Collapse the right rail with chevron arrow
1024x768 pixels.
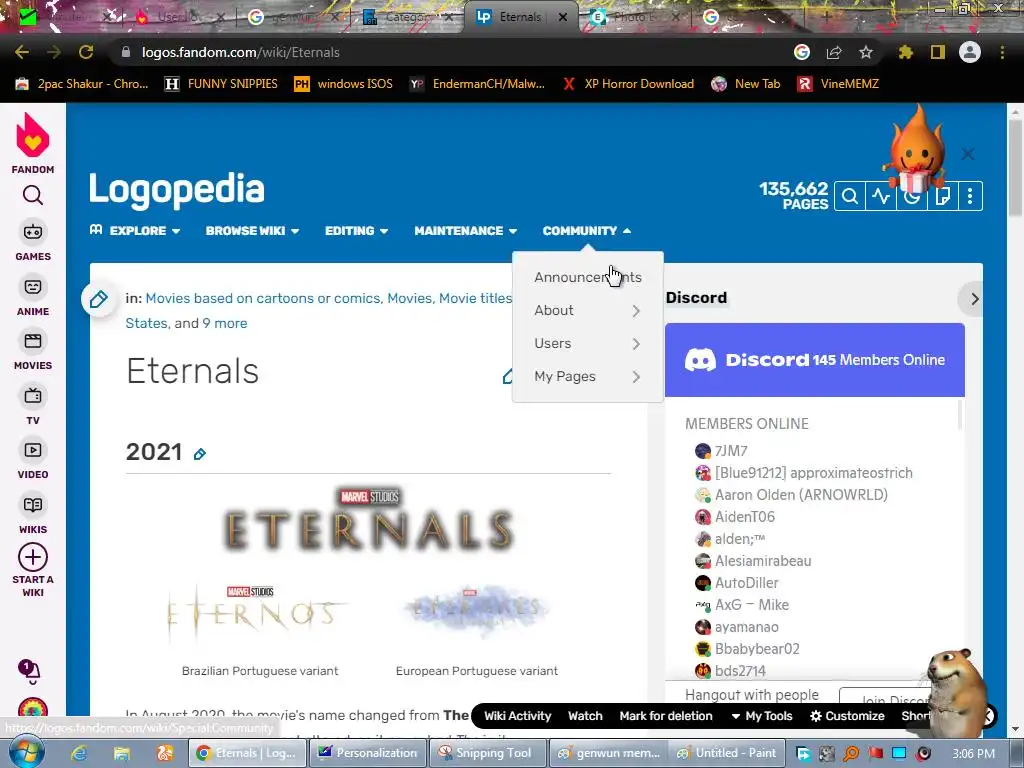974,299
